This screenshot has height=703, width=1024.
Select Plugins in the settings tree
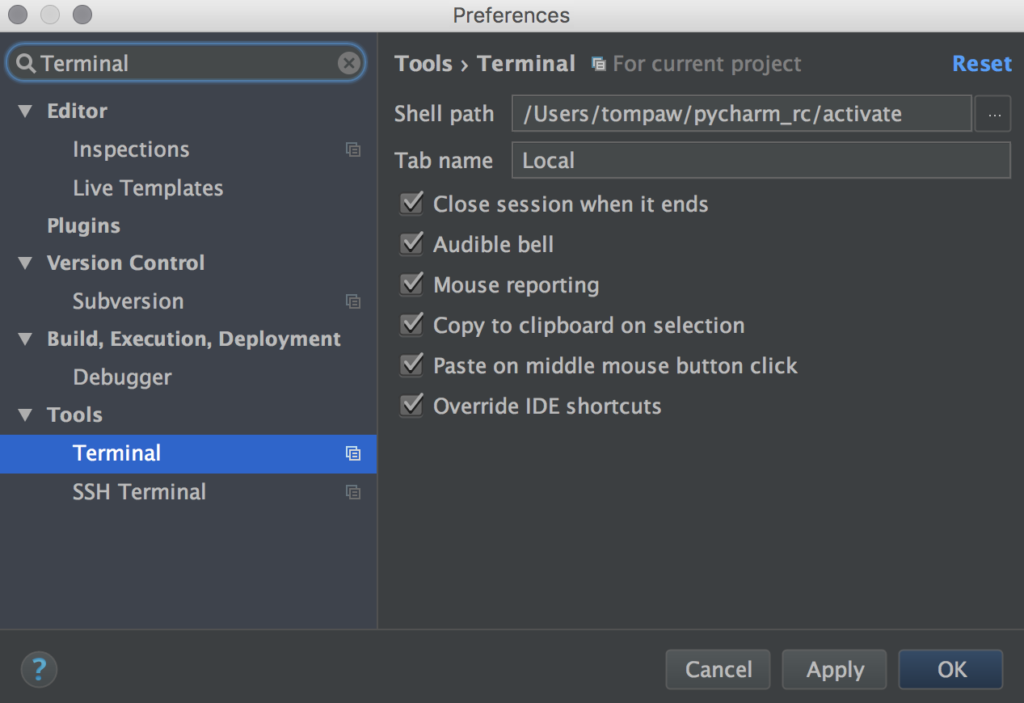[x=83, y=225]
